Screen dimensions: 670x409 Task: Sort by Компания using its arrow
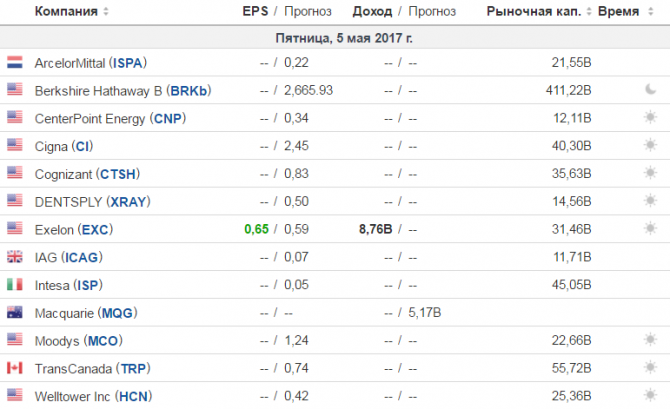pyautogui.click(x=106, y=12)
